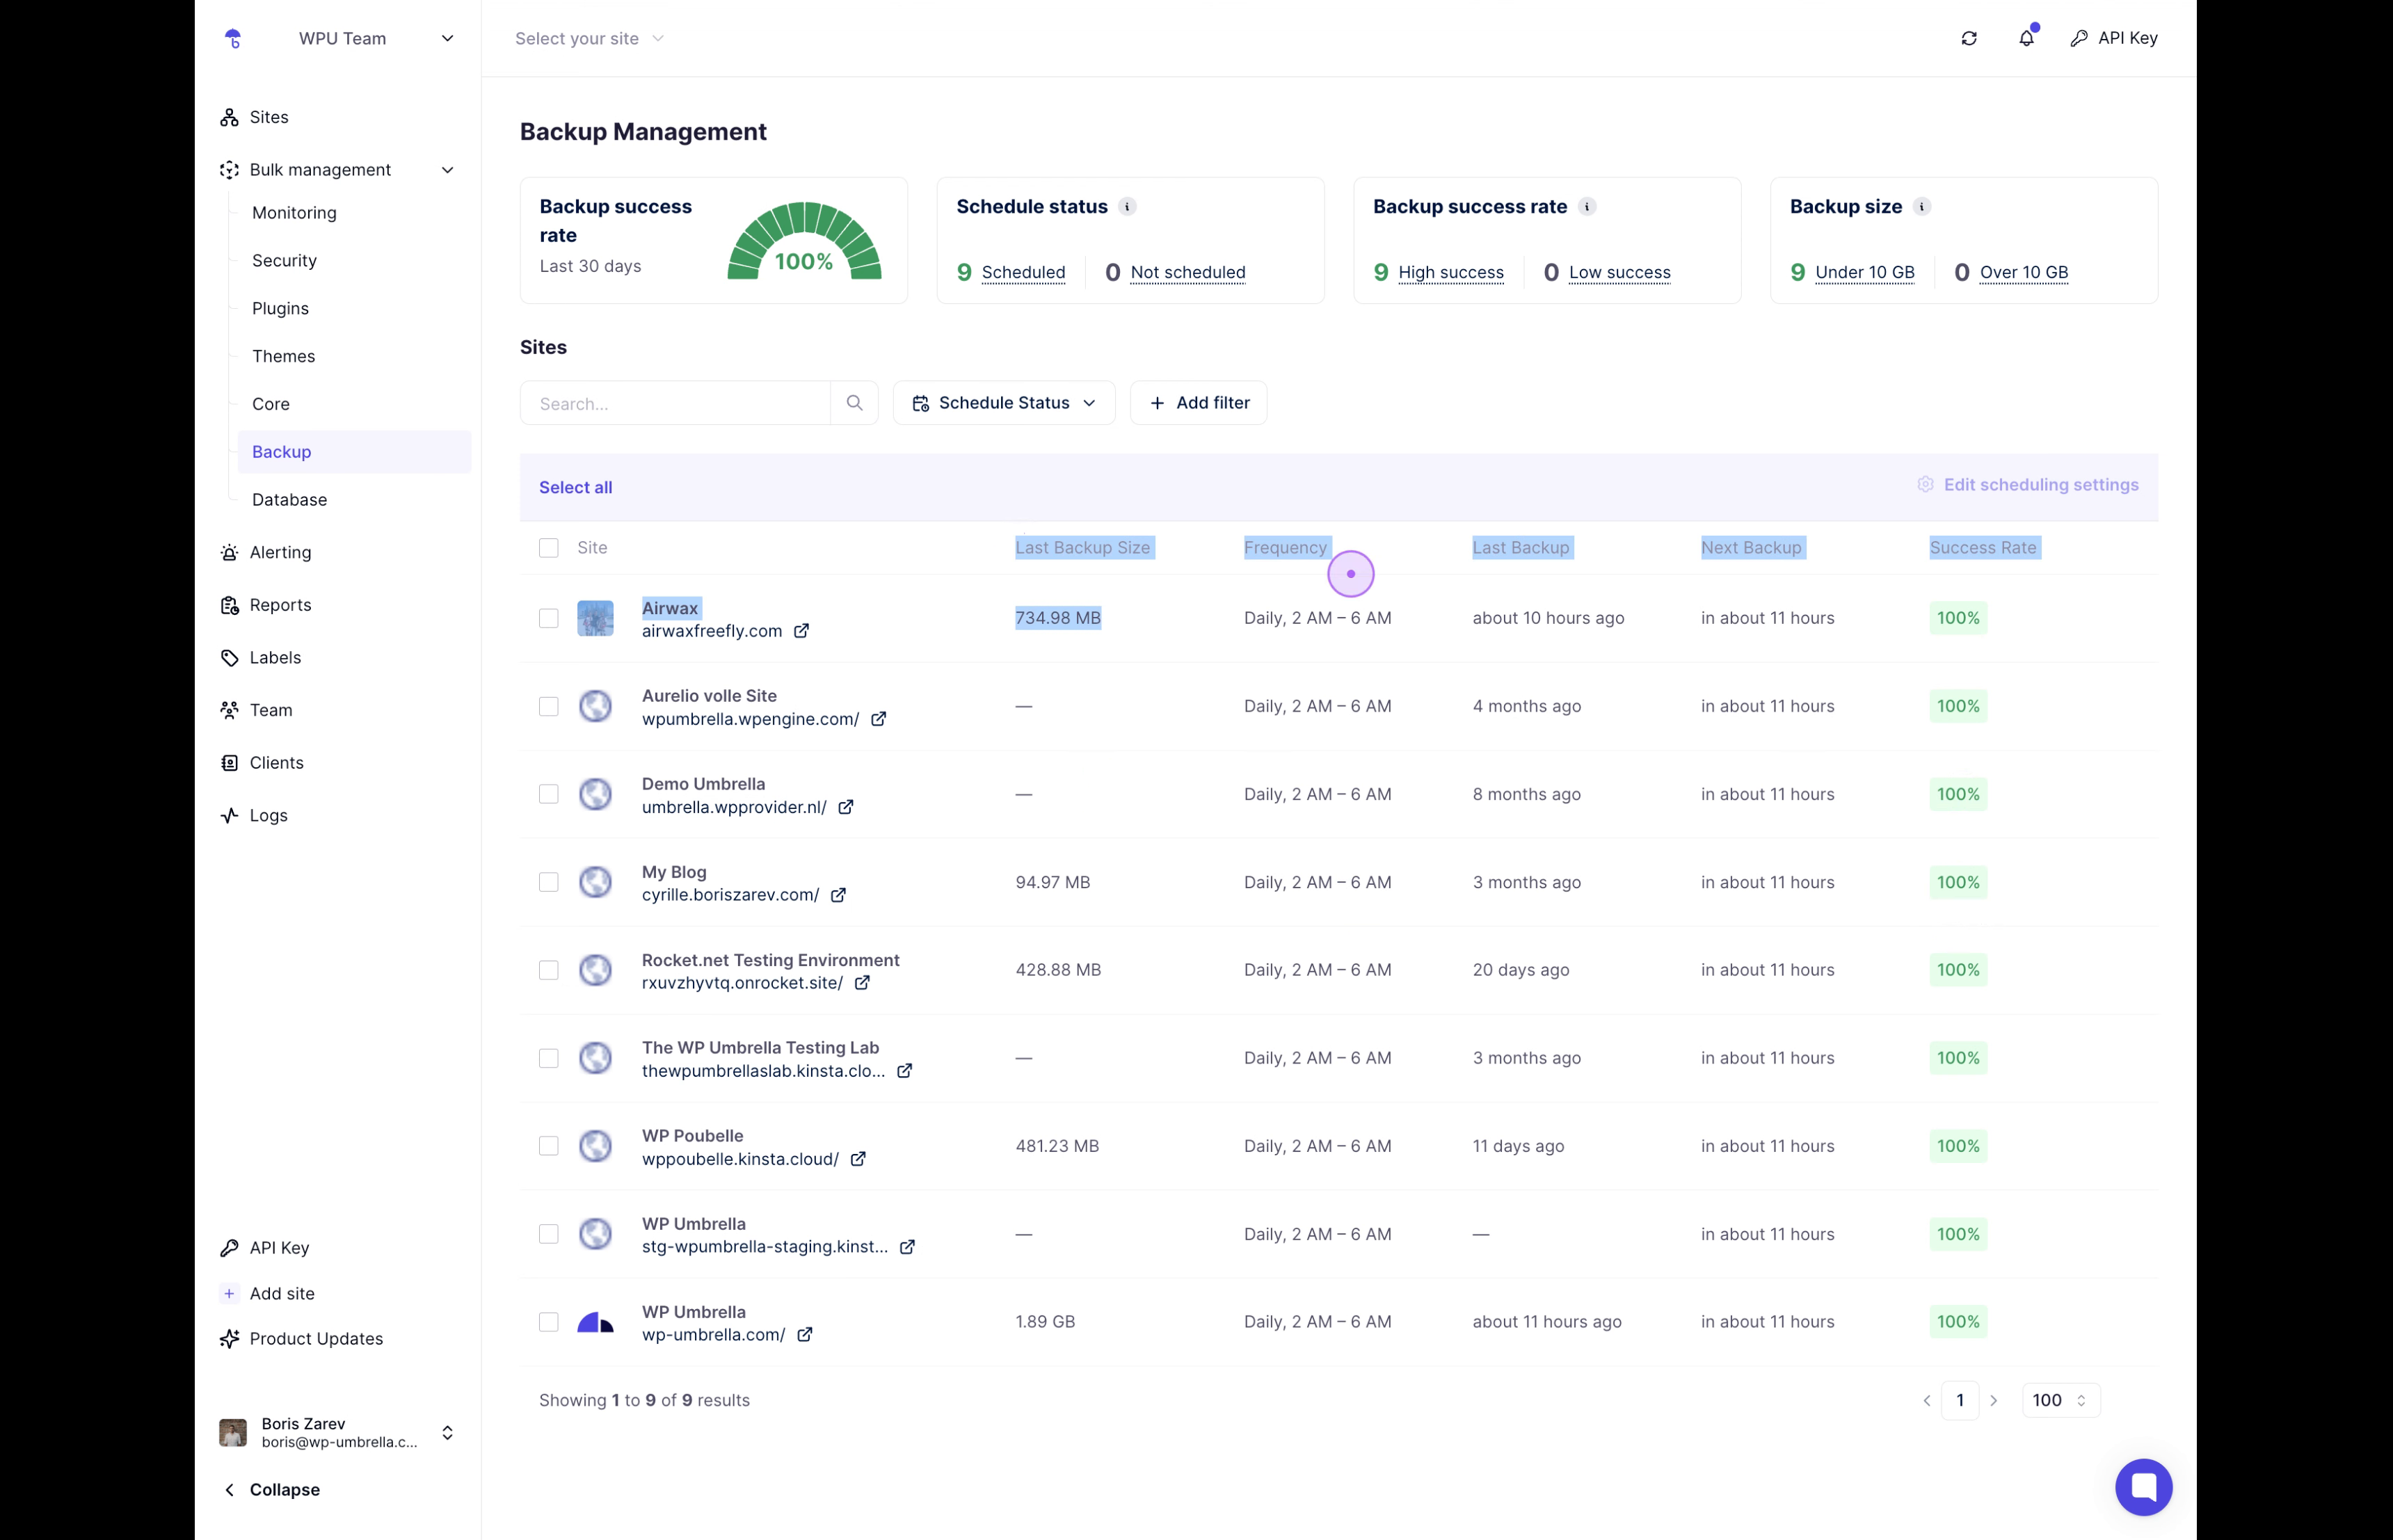2393x1540 pixels.
Task: Filter by High success sites
Action: 1450,272
